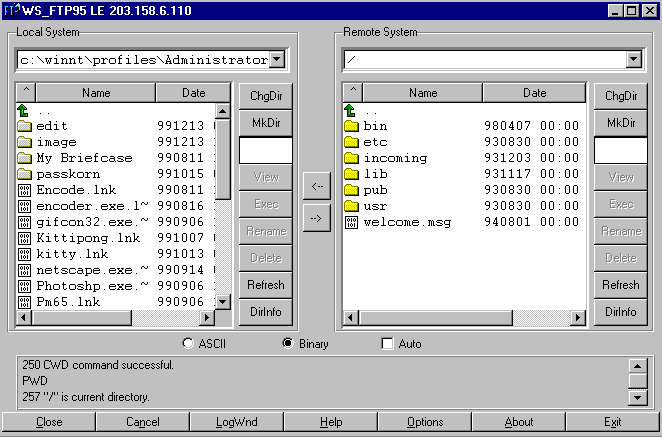
Task: Click the encoder.exe file icon
Action: (24, 206)
